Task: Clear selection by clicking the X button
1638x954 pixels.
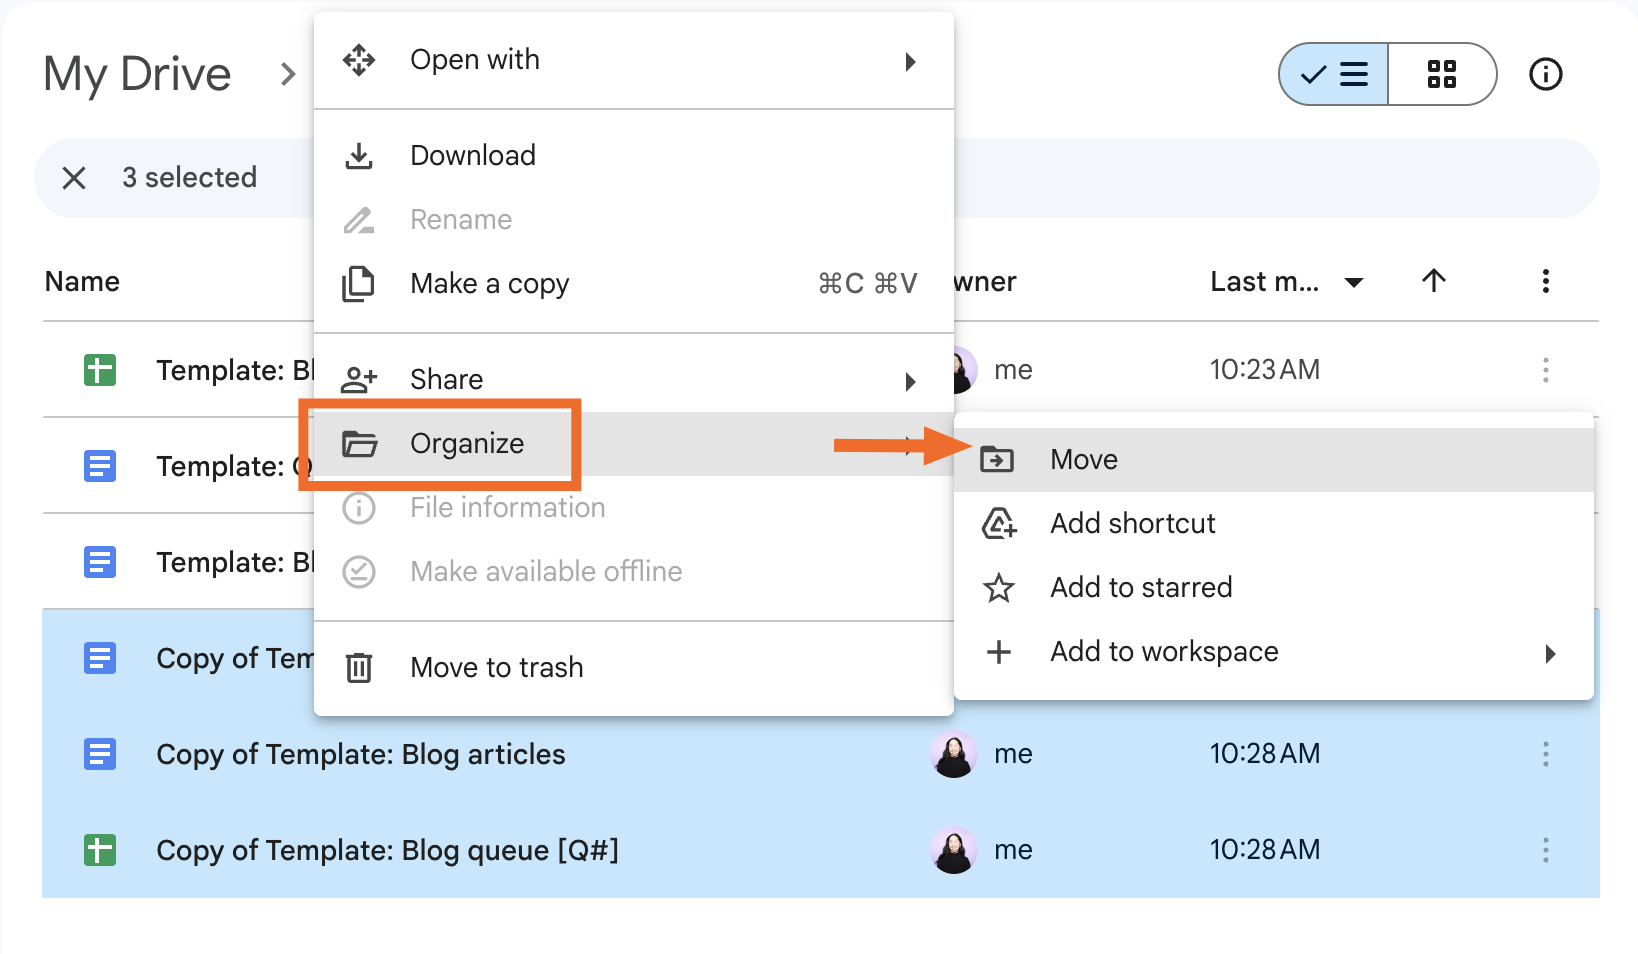Action: click(74, 177)
